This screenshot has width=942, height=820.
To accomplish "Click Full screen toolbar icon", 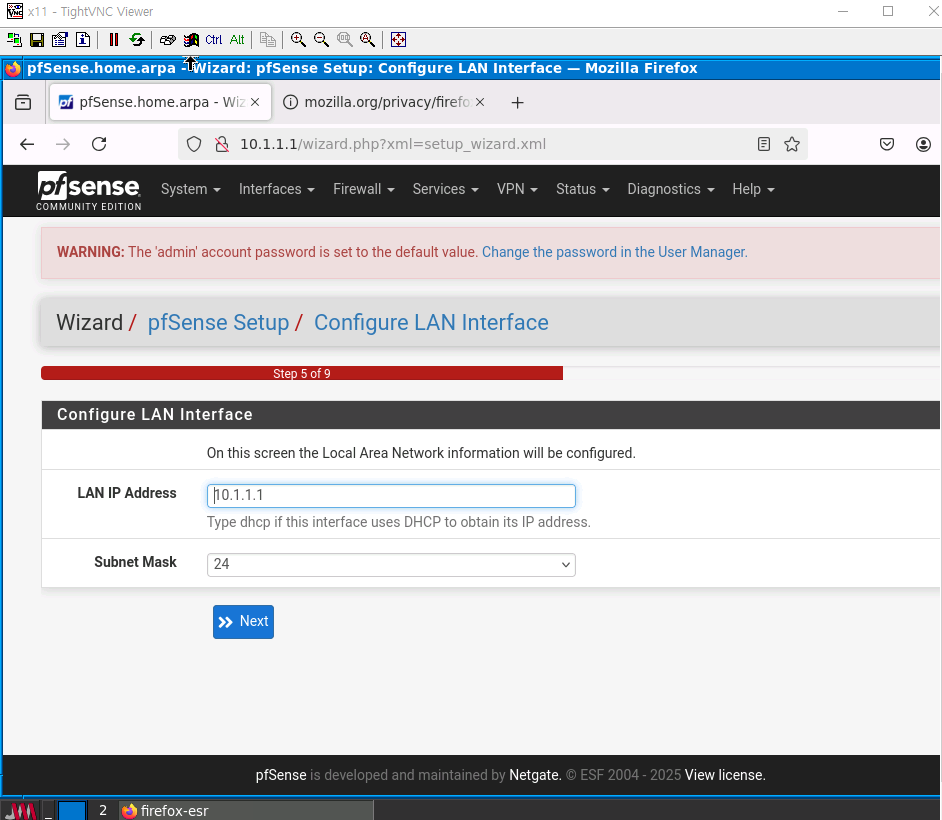I will point(398,40).
